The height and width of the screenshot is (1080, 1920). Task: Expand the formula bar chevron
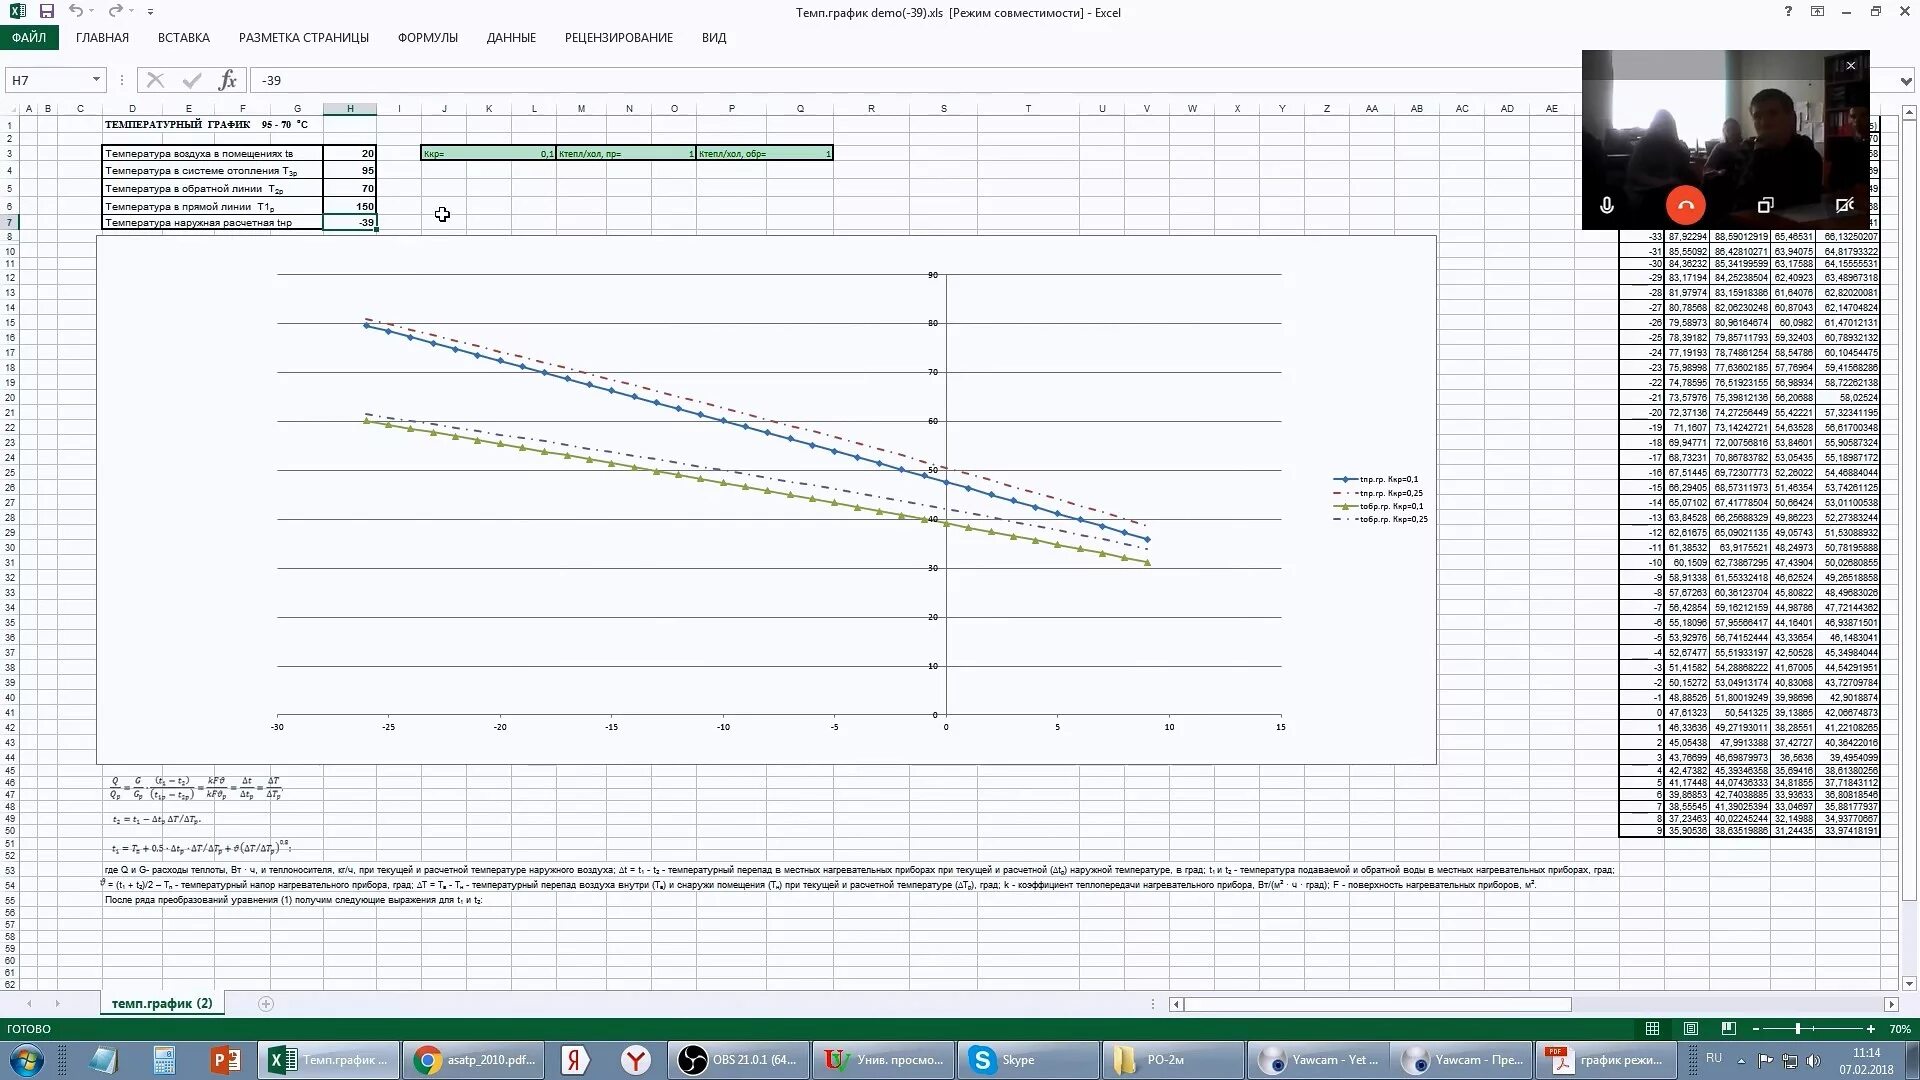[x=1906, y=80]
